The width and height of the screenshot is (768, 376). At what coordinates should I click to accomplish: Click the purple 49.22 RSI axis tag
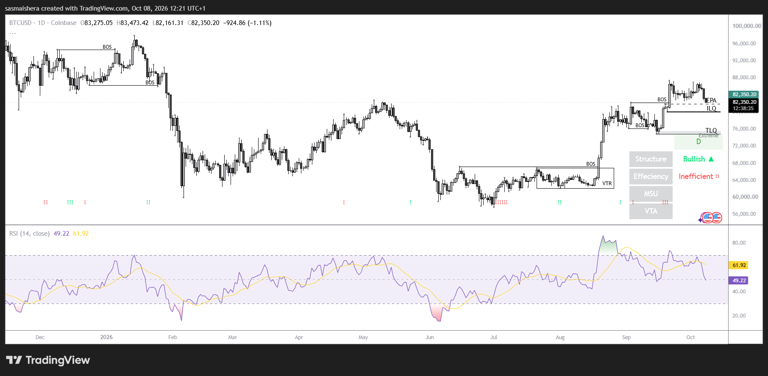pos(738,281)
